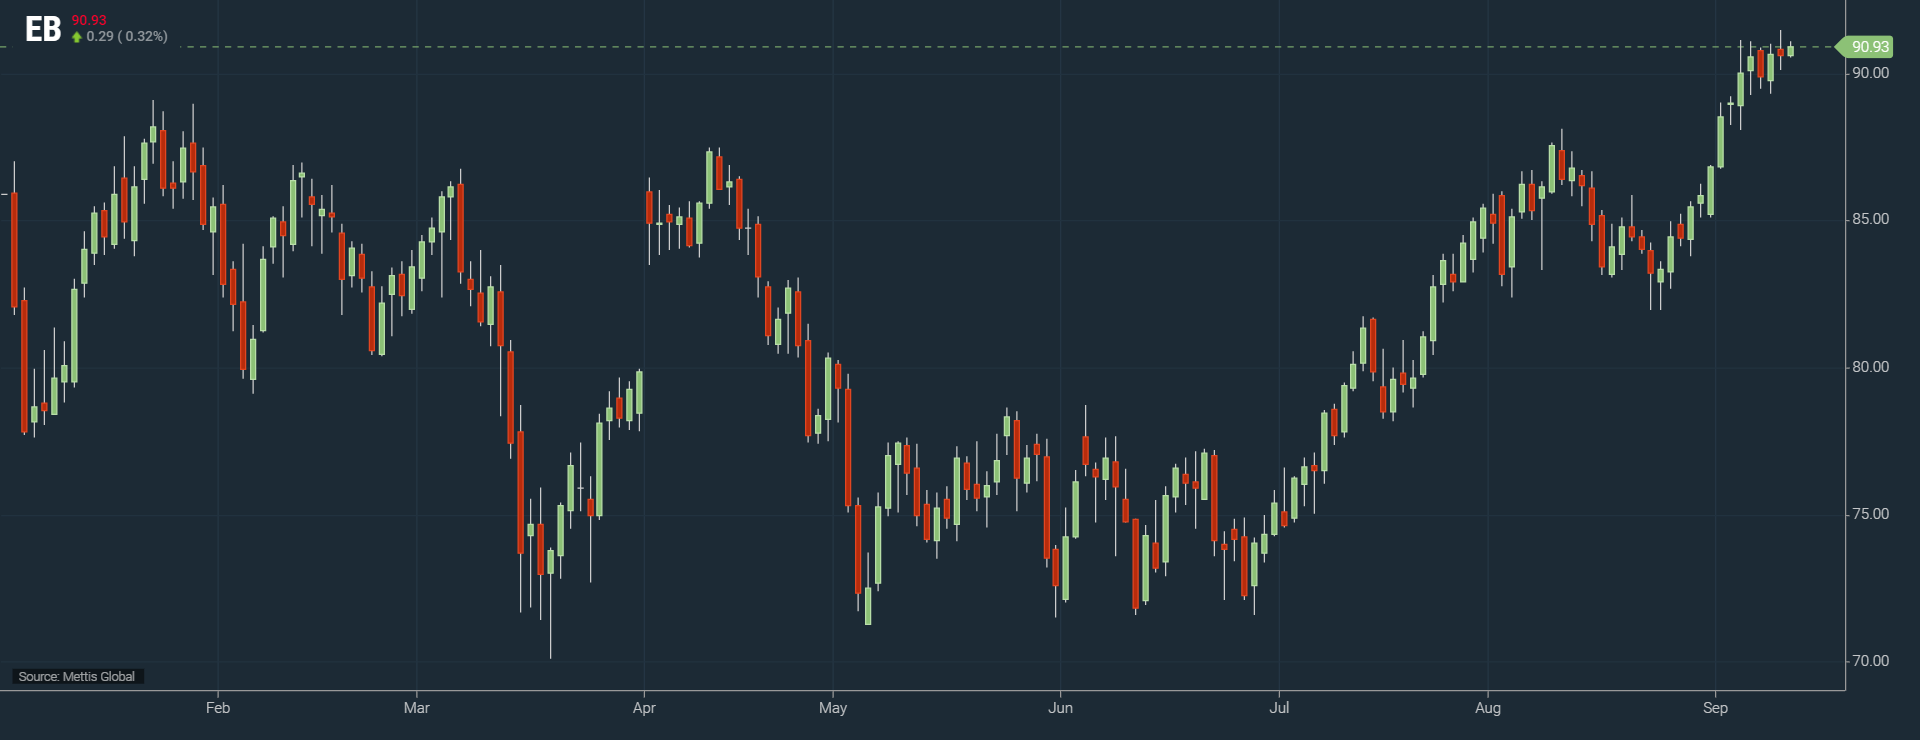The width and height of the screenshot is (1920, 740).
Task: Click the 90.00 price axis label
Action: [x=1870, y=73]
